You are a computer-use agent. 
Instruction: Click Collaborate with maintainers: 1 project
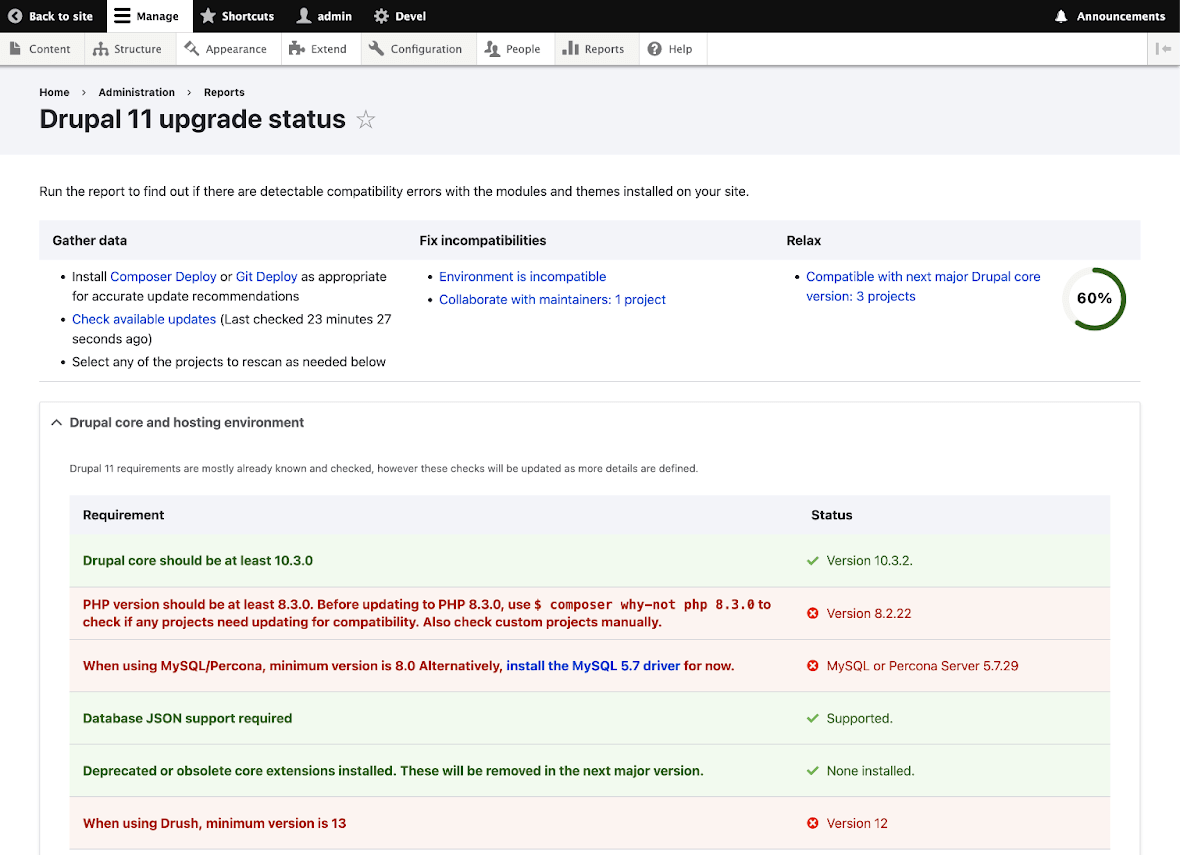click(552, 299)
